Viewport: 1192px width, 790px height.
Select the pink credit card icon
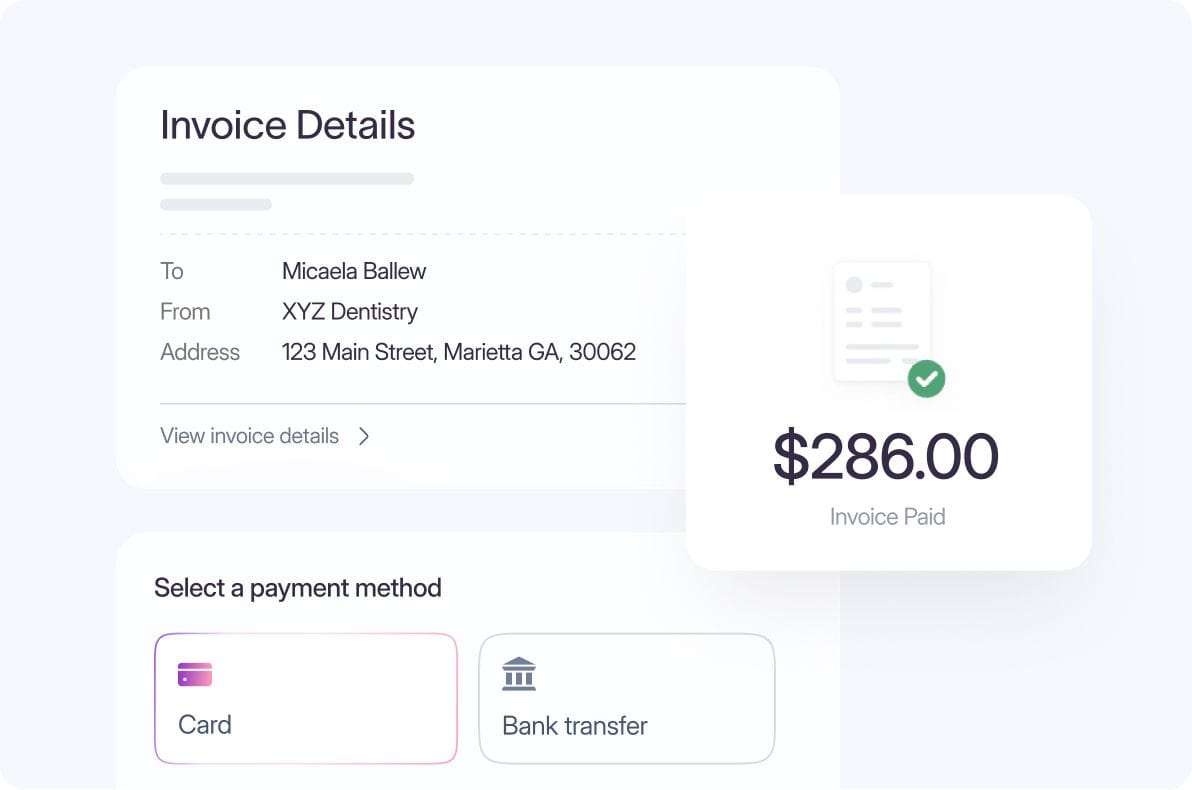pos(193,673)
